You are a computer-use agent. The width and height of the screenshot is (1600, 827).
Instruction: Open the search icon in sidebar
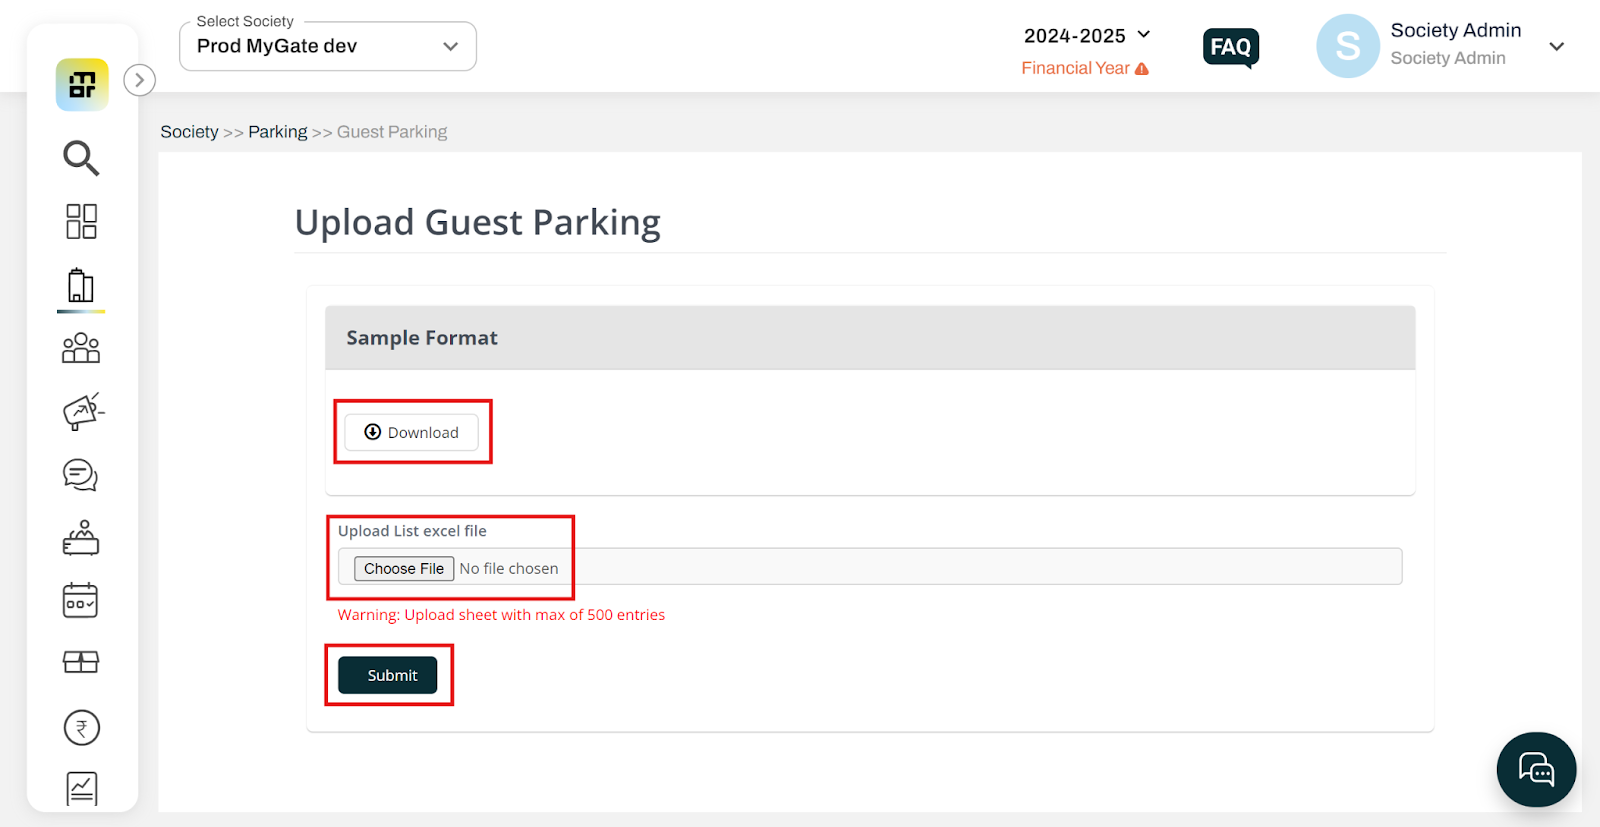tap(81, 157)
